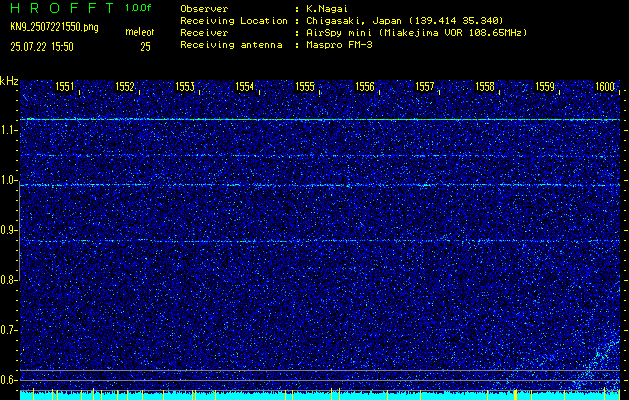Click the observer name K.Nagai
This screenshot has width=629, height=400.
pos(326,8)
